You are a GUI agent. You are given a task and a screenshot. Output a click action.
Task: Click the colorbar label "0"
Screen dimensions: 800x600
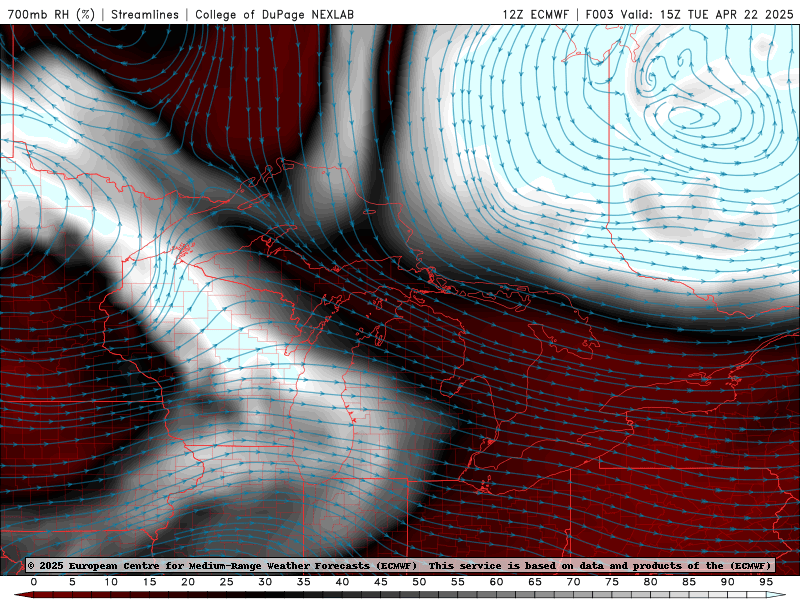[x=34, y=582]
